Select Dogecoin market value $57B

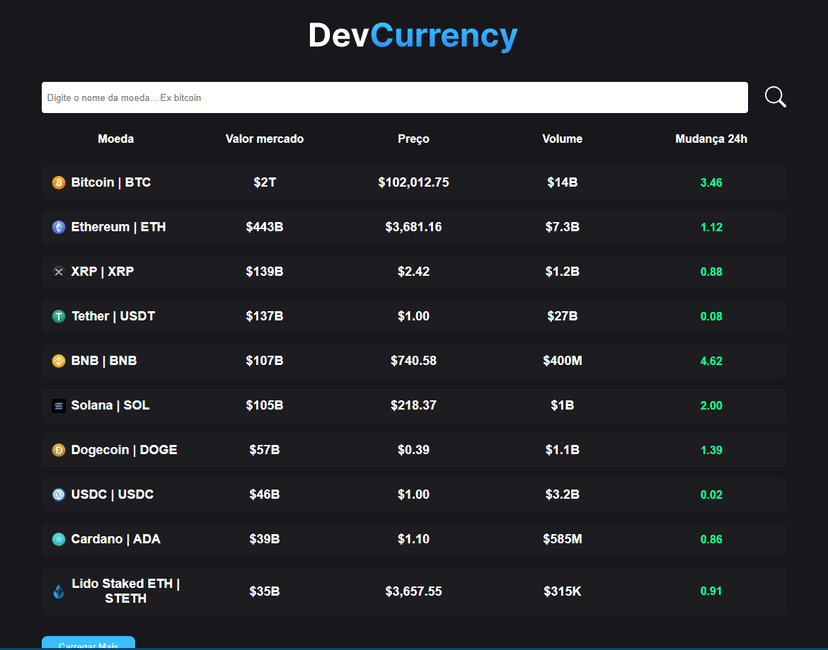coord(265,450)
